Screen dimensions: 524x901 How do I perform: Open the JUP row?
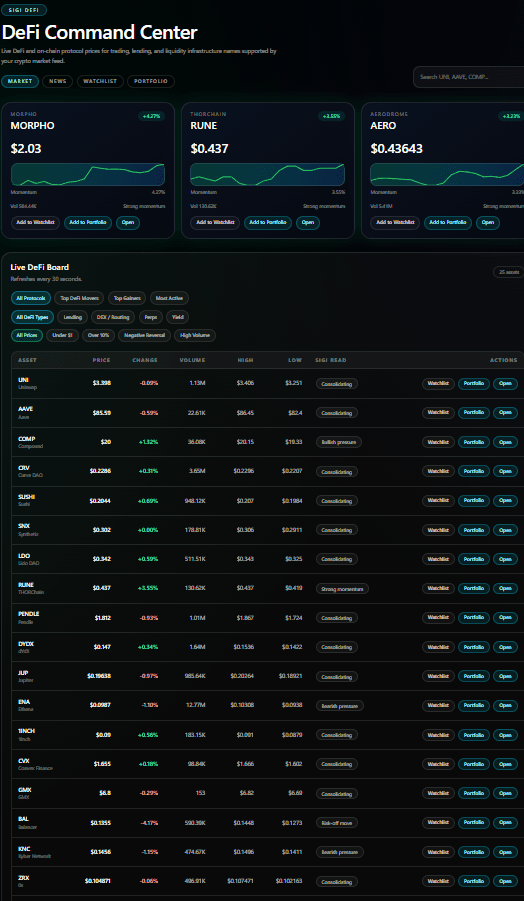coord(505,676)
